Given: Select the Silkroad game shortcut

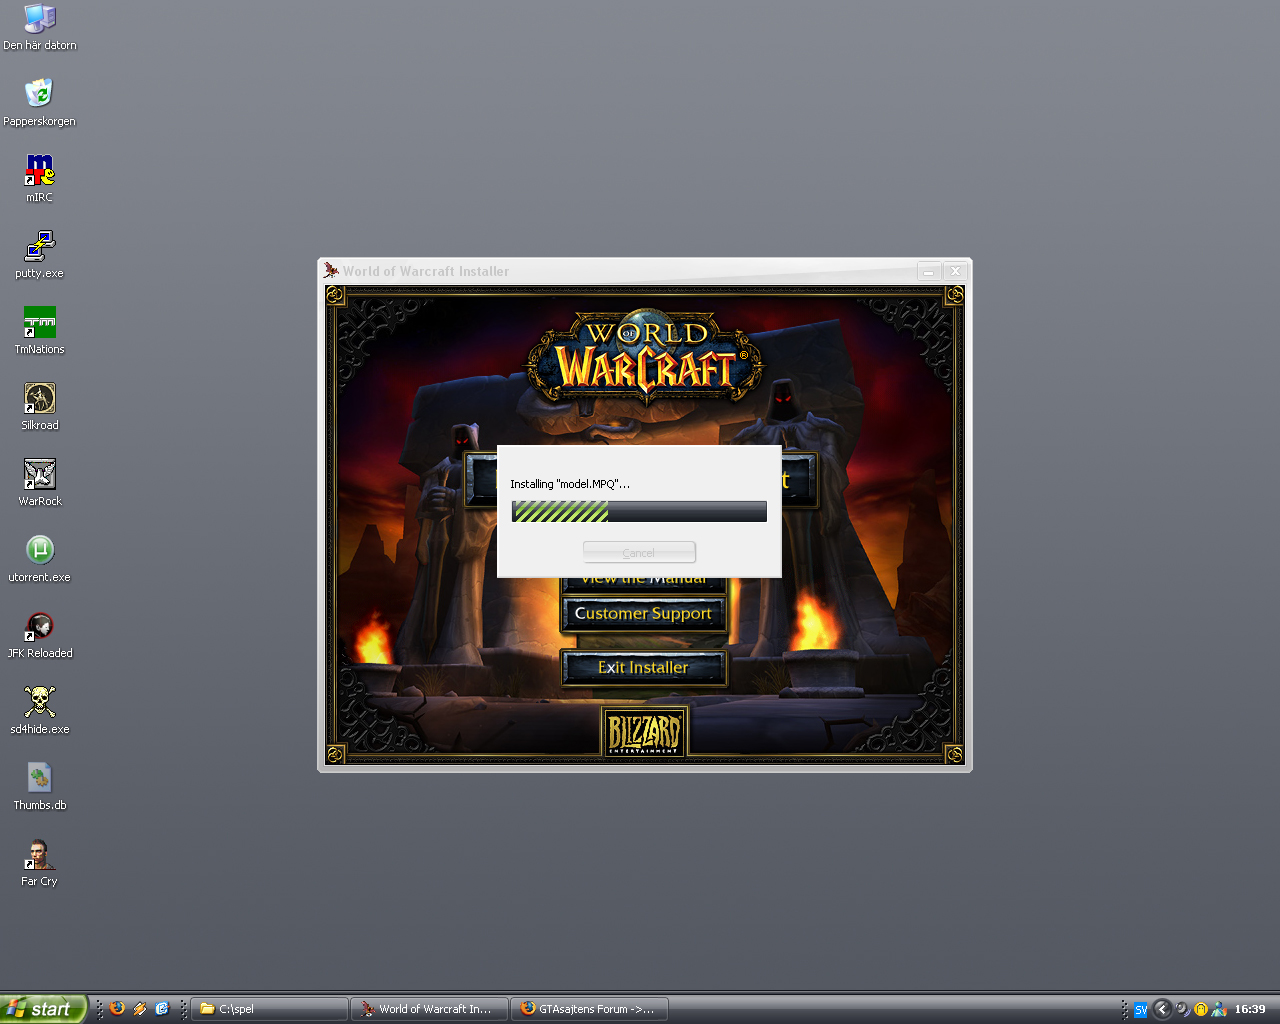Looking at the screenshot, I should (x=39, y=407).
